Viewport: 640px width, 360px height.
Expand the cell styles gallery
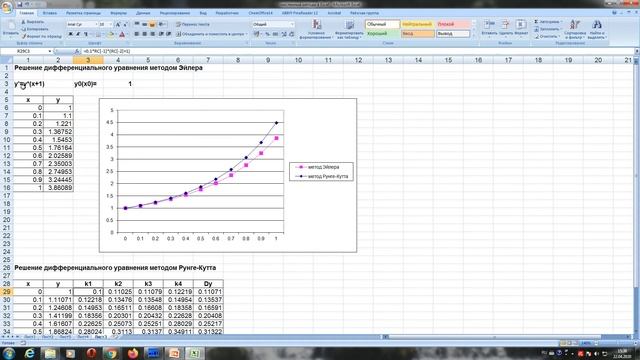tap(473, 36)
